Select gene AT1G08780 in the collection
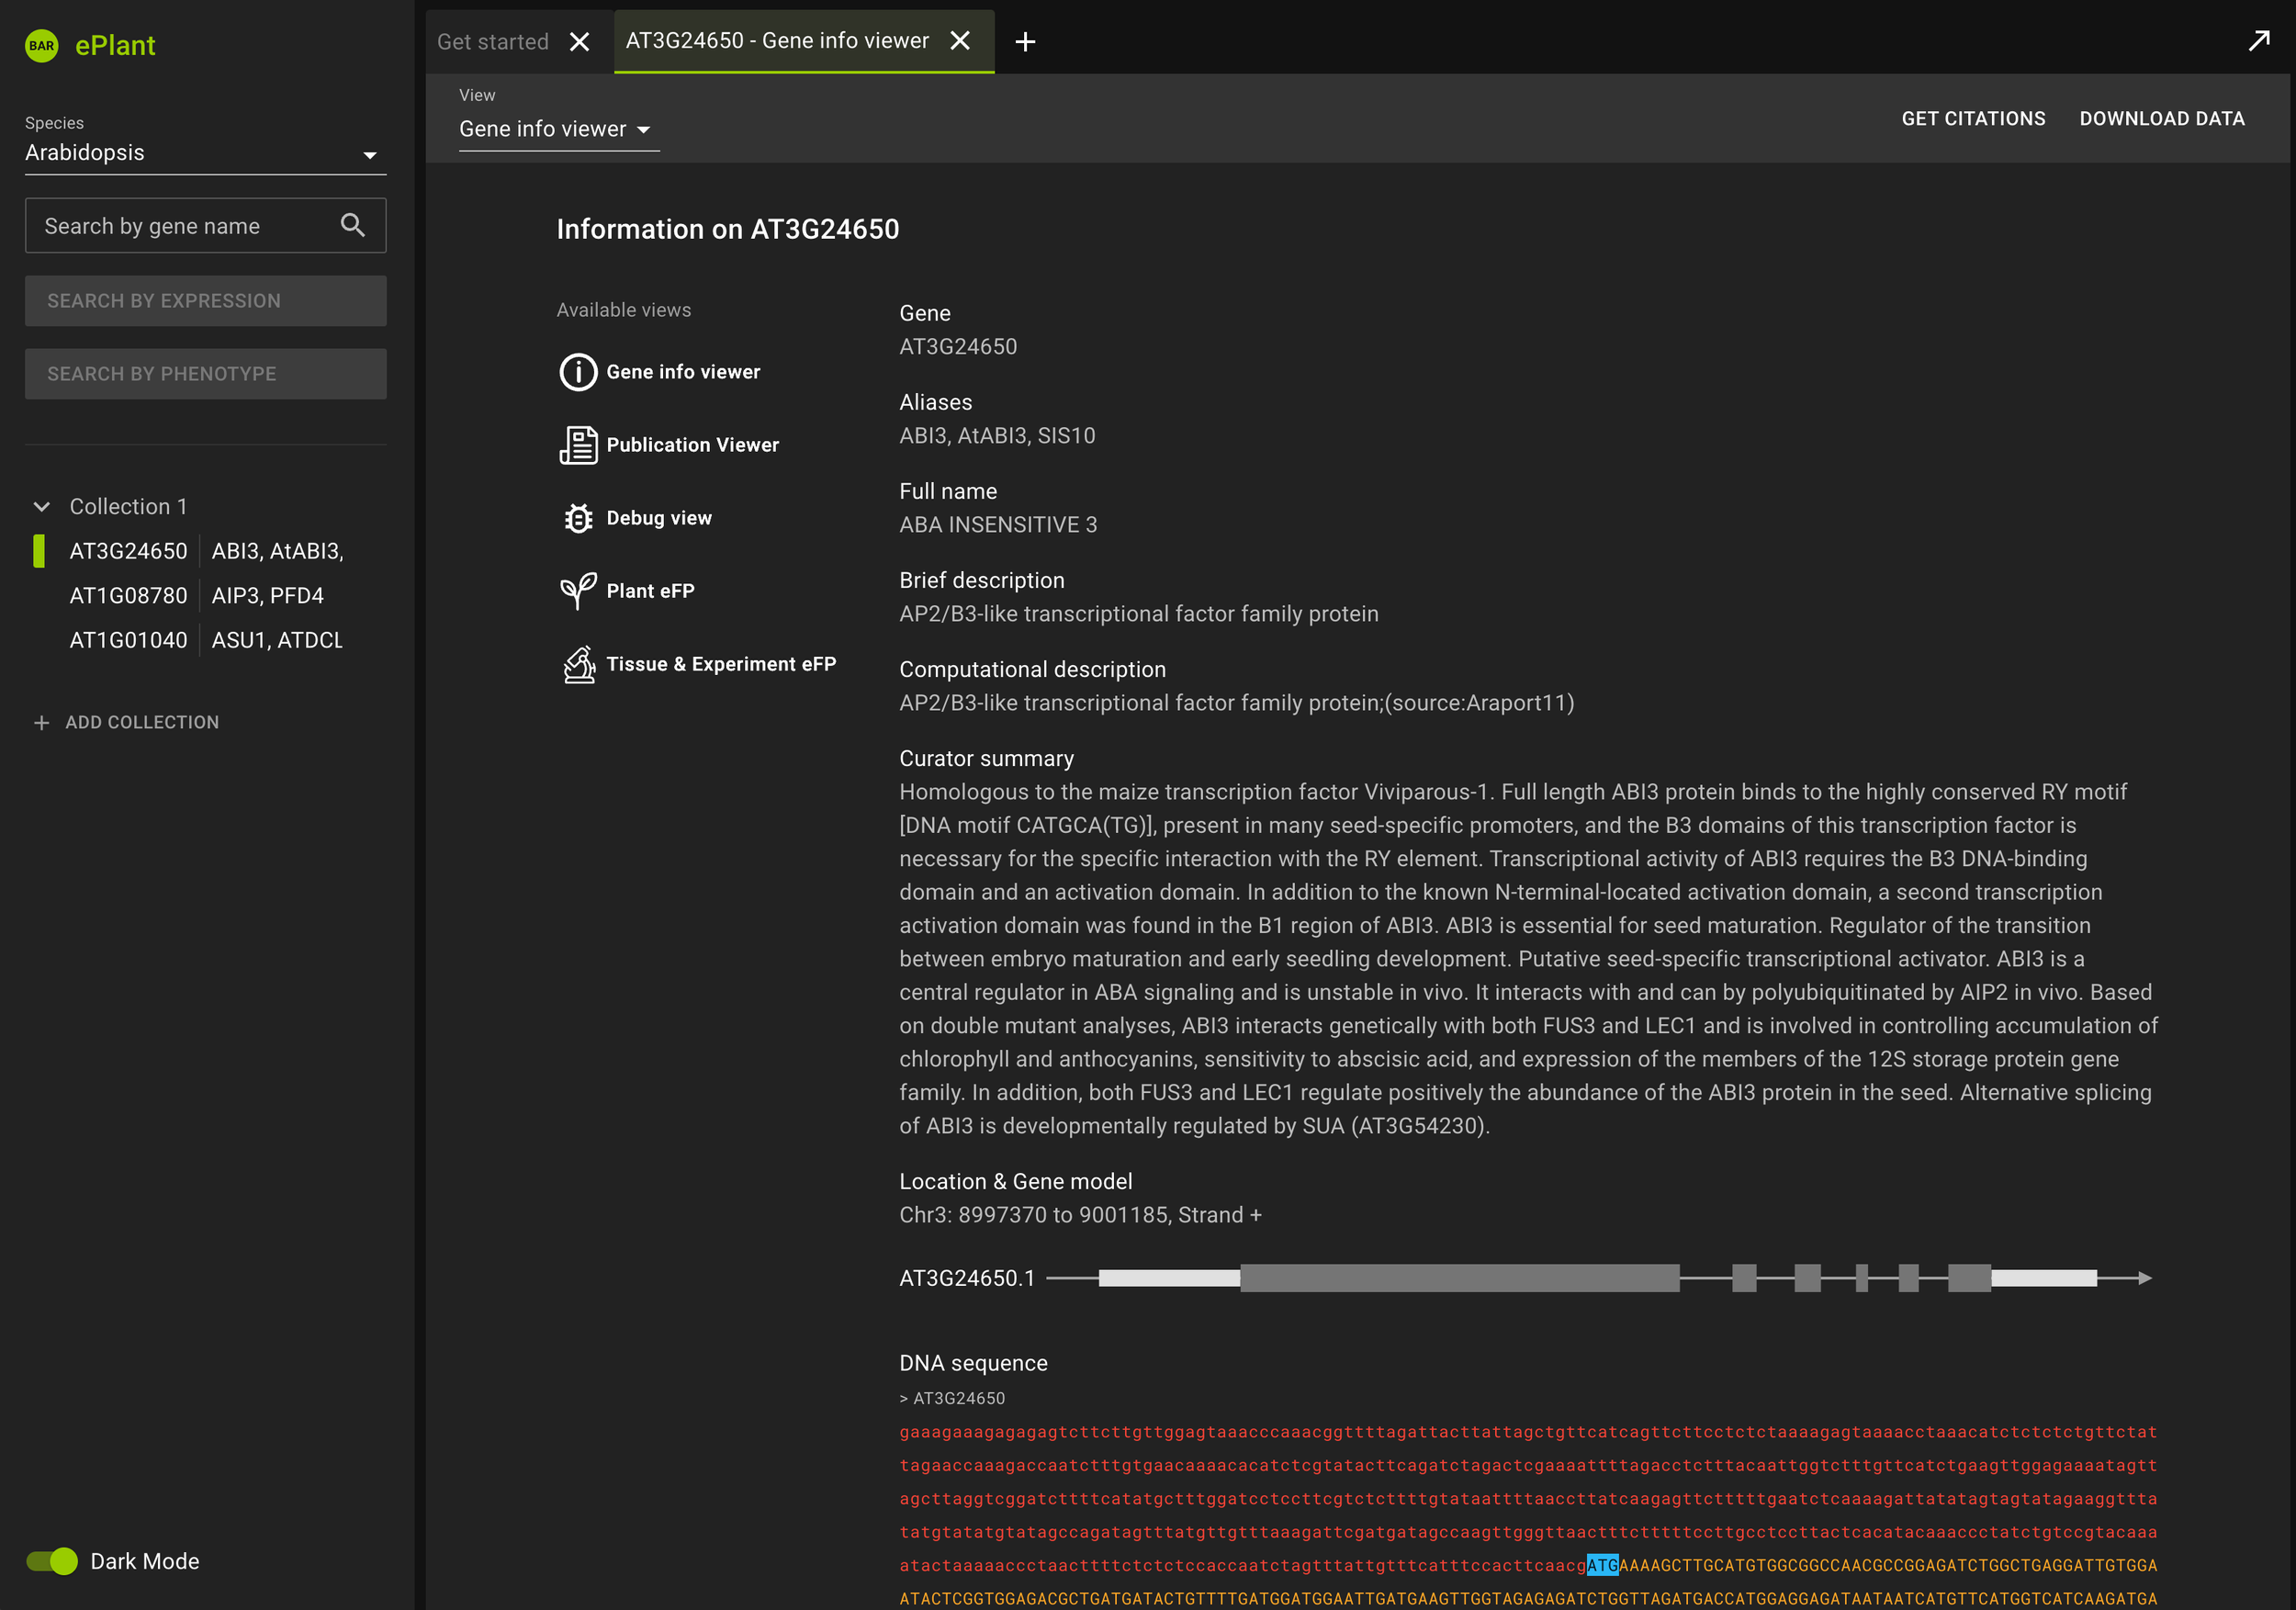Image resolution: width=2296 pixels, height=1610 pixels. (129, 596)
